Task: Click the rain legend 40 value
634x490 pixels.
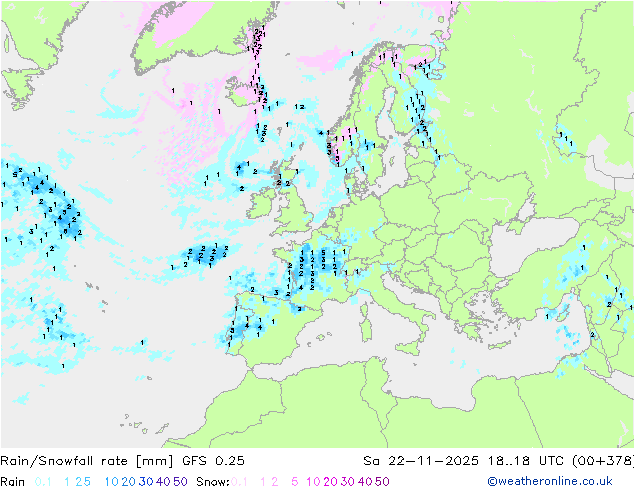Action: click(163, 482)
